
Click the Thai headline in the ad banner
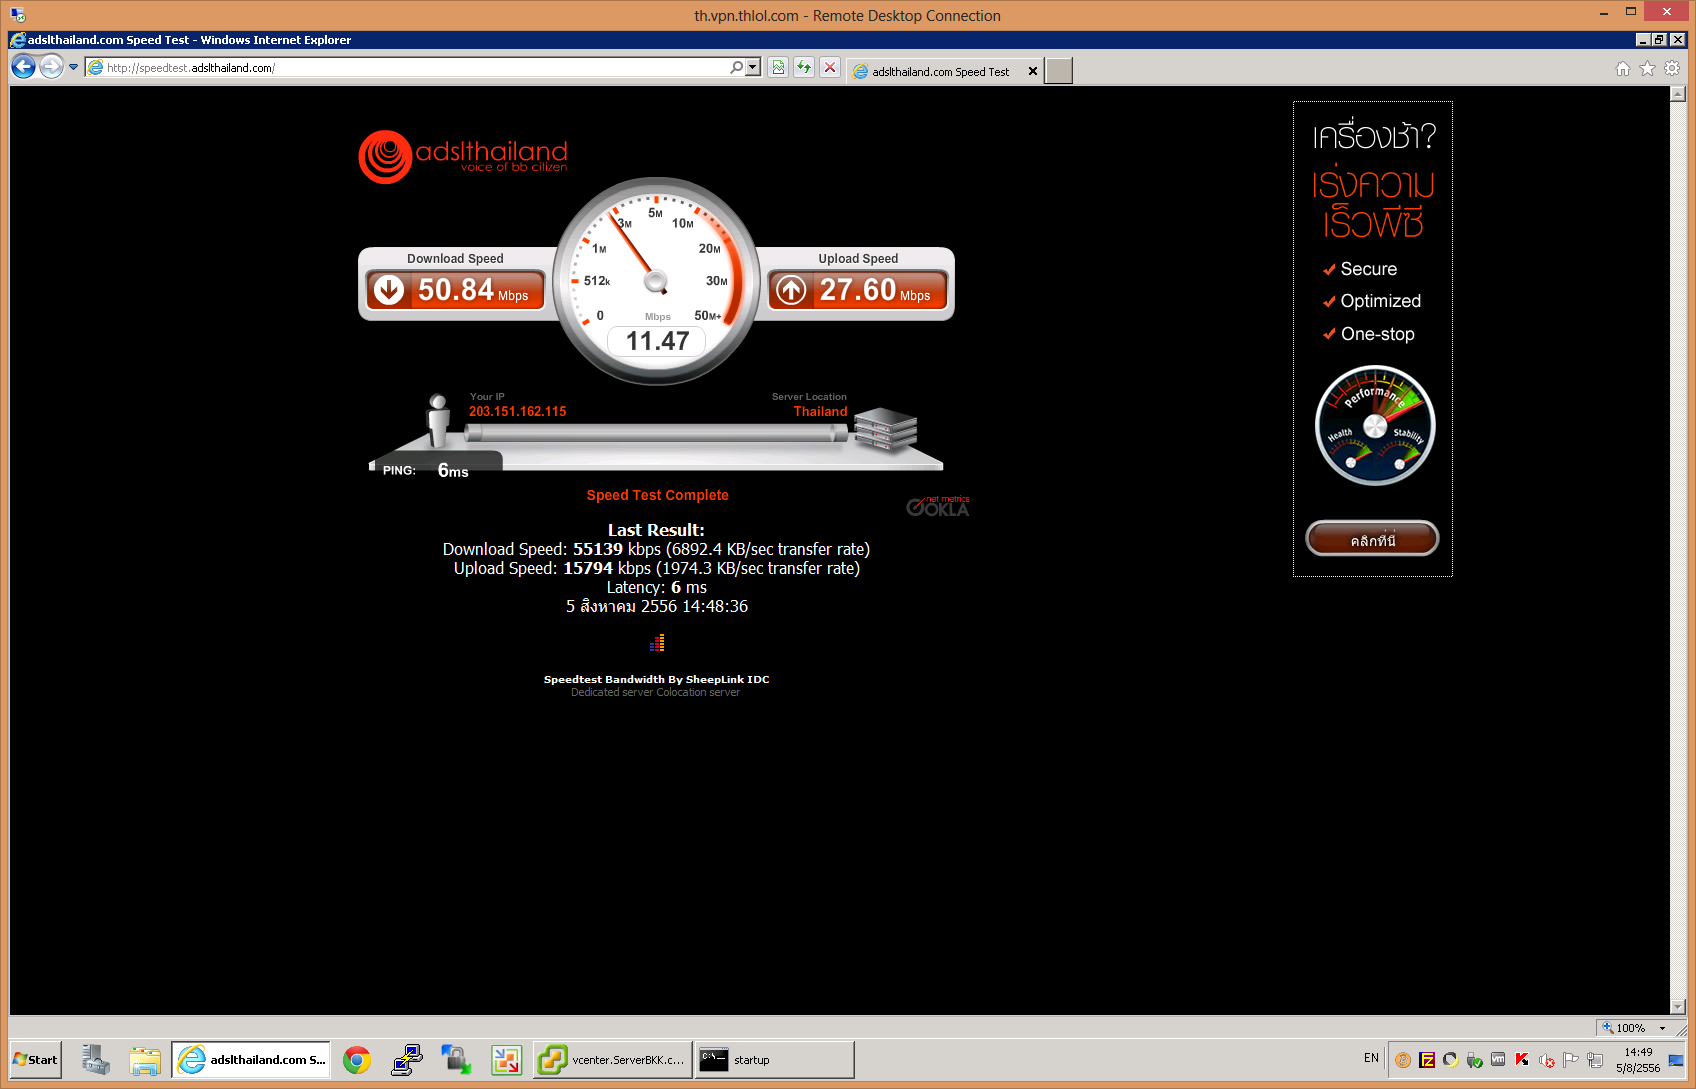[1374, 180]
